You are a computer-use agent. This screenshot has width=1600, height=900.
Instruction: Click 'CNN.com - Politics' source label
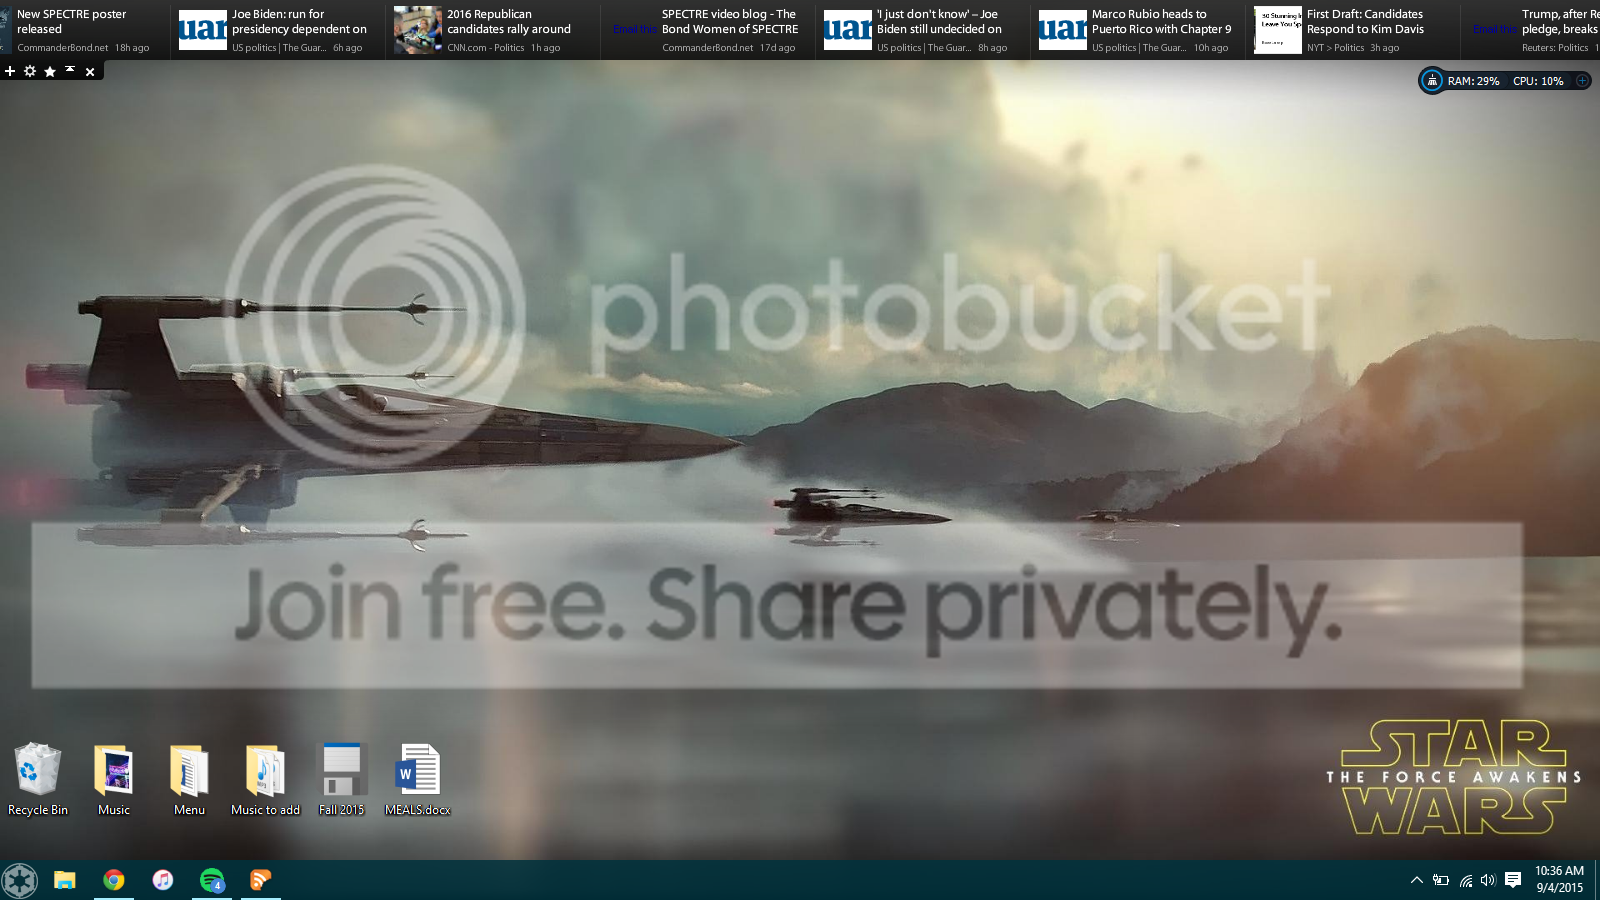coord(486,47)
